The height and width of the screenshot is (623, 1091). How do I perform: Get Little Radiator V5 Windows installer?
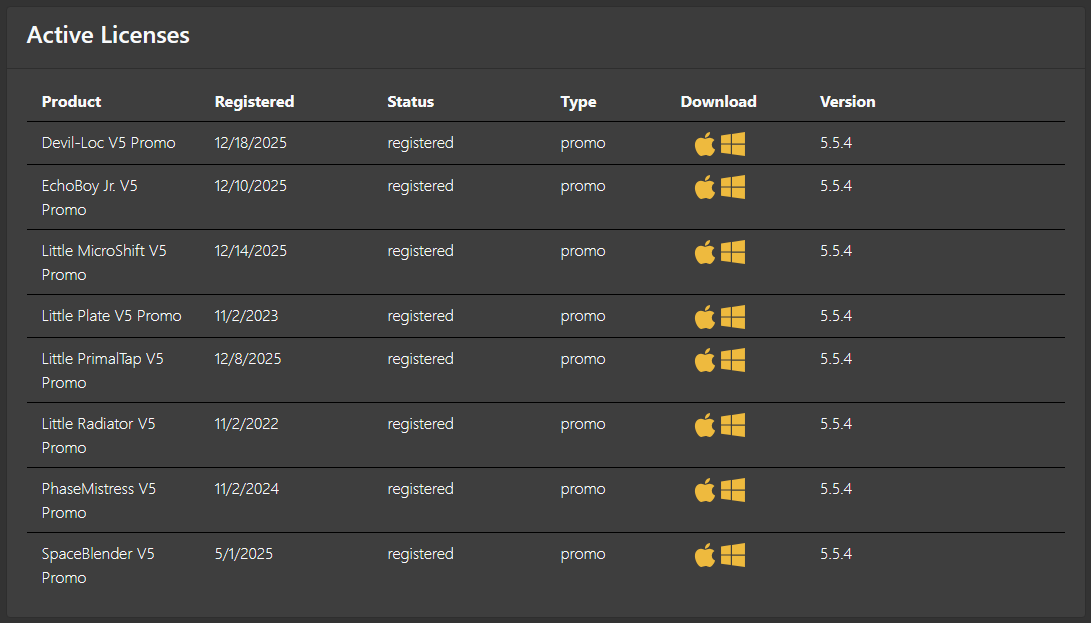733,425
